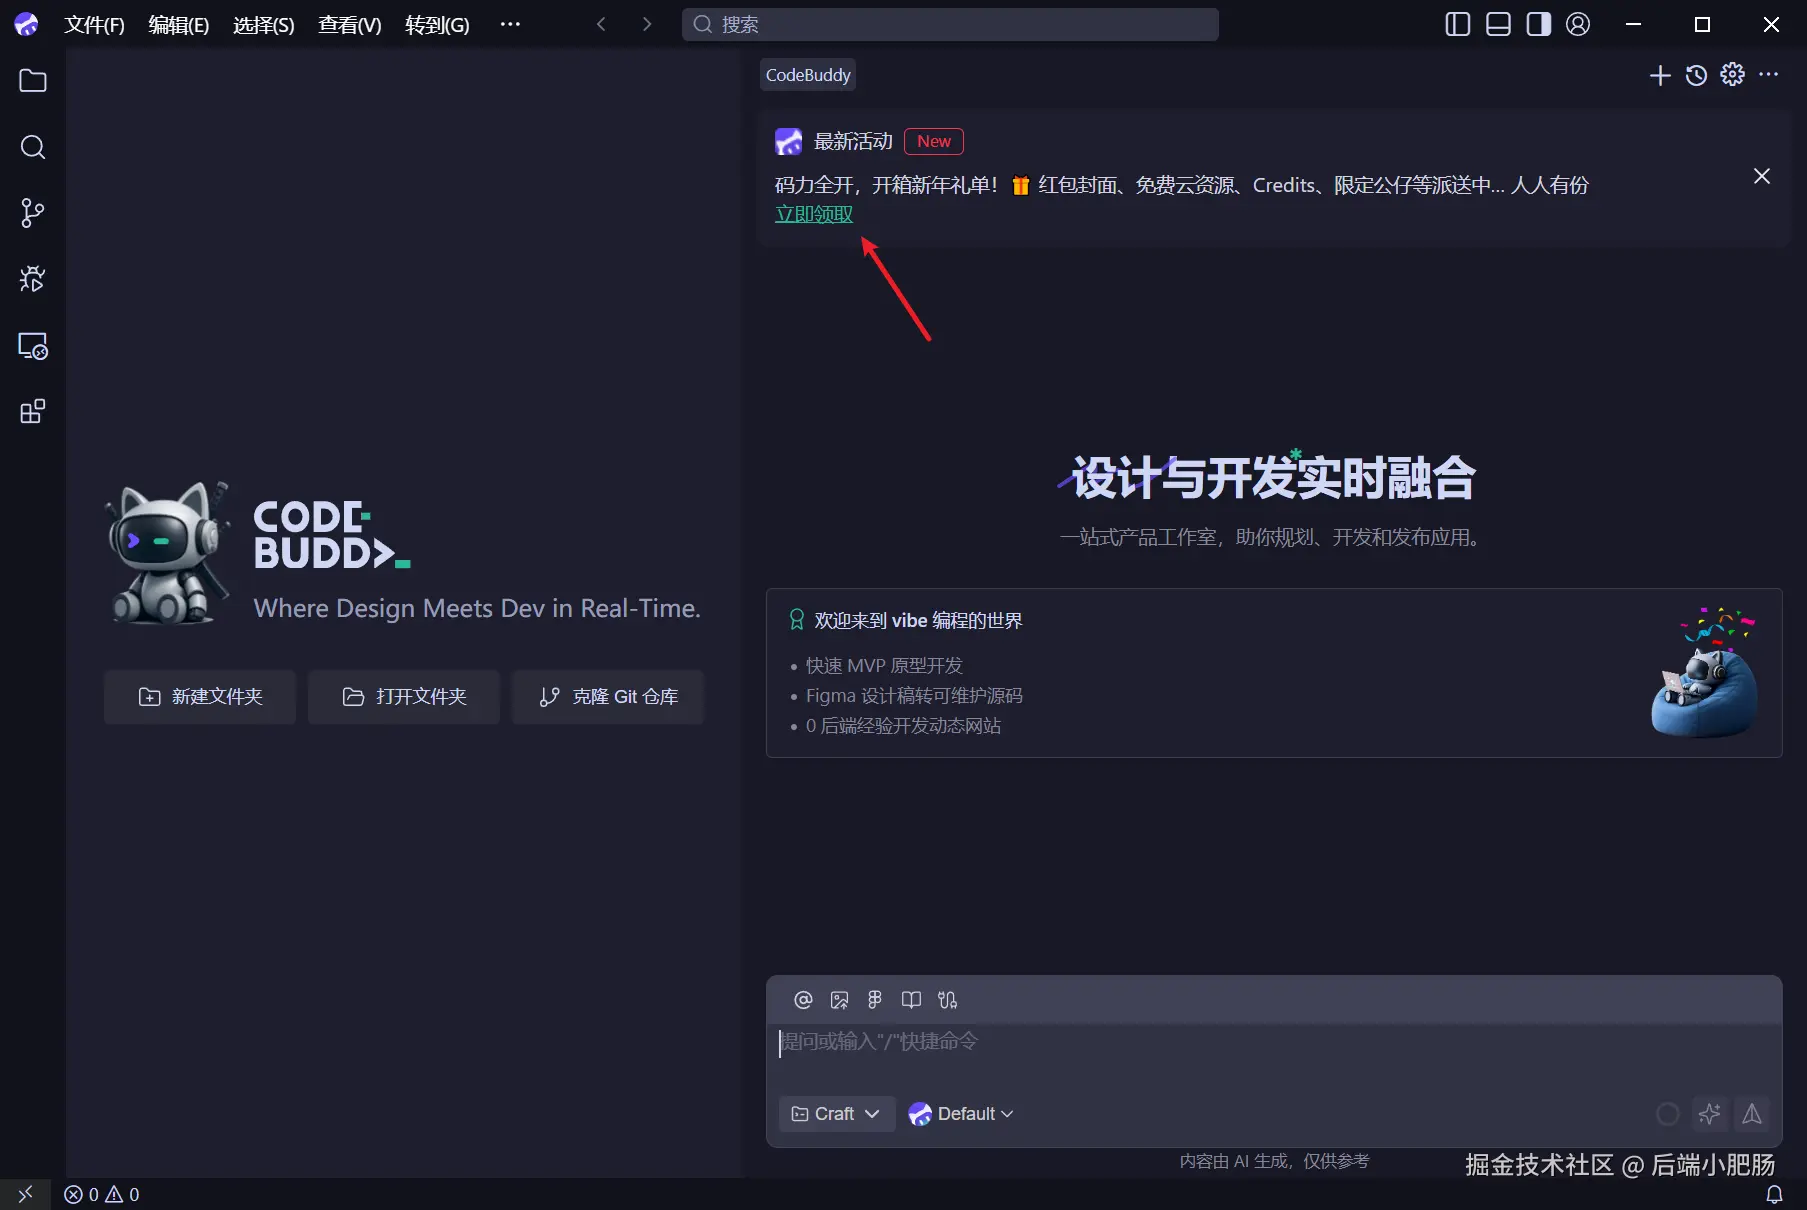This screenshot has height=1210, width=1807.
Task: Click the CodeBuddy logo in the title bar
Action: [26, 24]
